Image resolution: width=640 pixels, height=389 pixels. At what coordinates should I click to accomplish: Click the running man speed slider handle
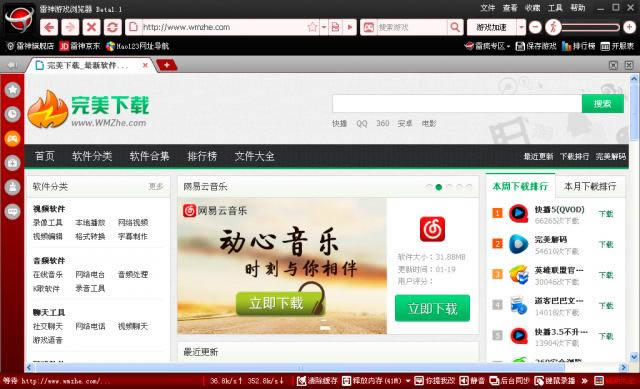(x=553, y=27)
